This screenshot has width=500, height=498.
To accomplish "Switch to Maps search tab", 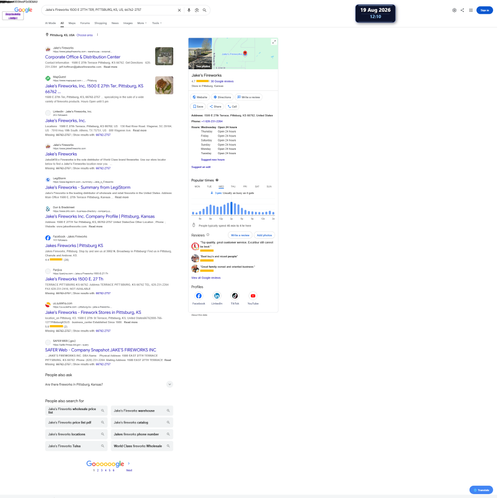I will pos(72,23).
